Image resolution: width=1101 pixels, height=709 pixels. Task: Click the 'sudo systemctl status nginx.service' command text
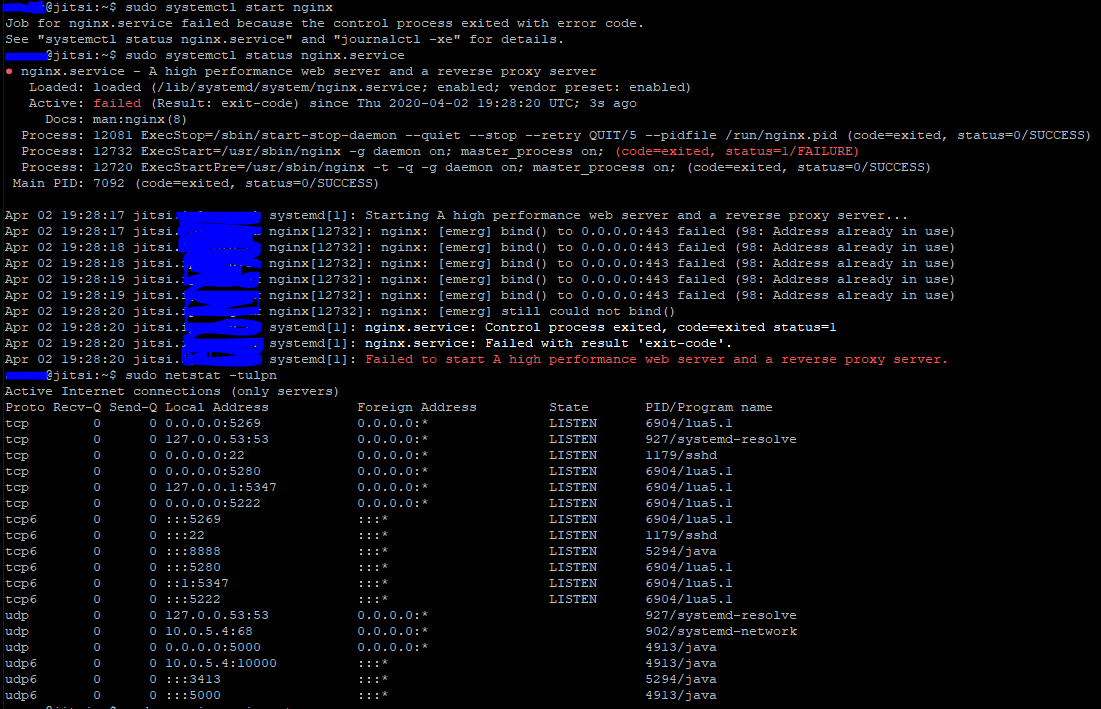tap(265, 55)
